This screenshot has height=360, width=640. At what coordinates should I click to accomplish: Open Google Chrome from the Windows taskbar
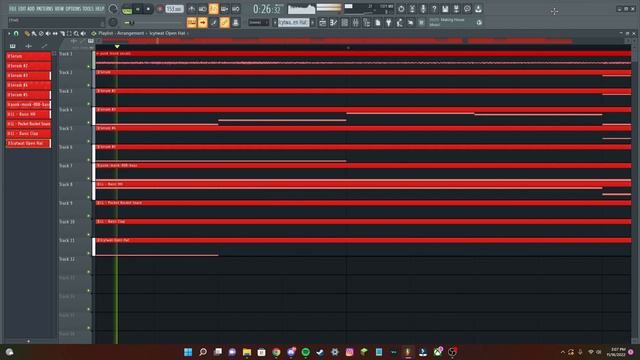pyautogui.click(x=276, y=352)
